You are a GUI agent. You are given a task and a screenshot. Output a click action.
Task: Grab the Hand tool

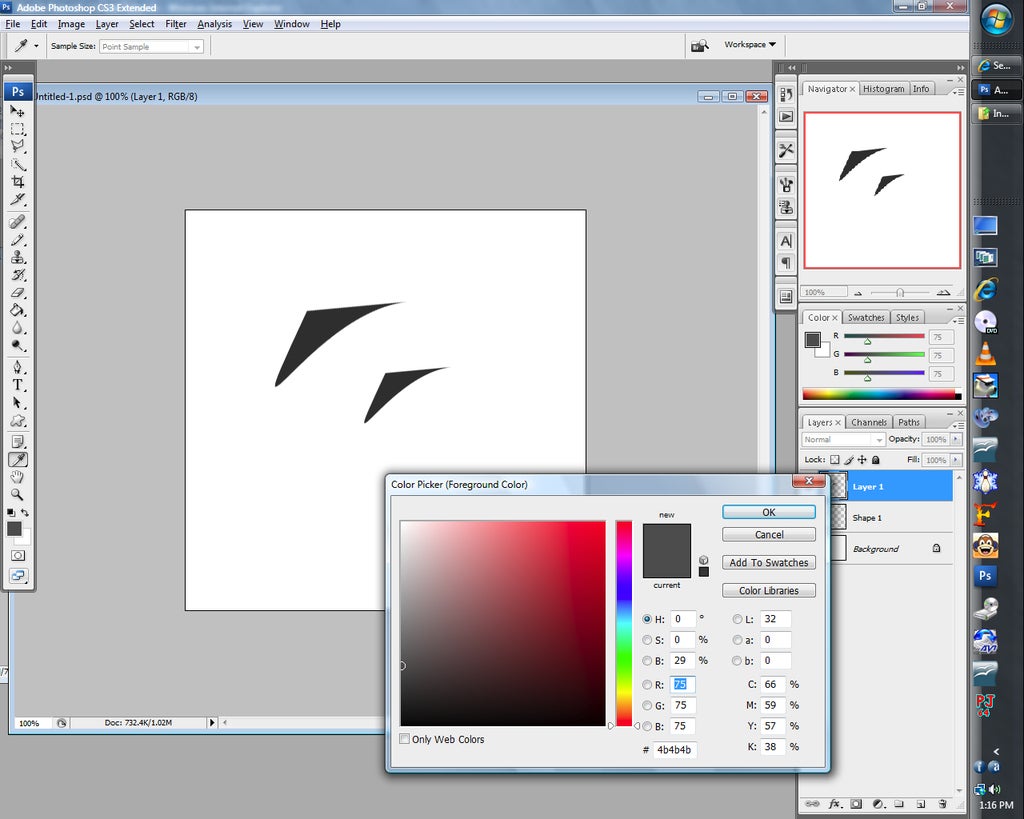(18, 477)
